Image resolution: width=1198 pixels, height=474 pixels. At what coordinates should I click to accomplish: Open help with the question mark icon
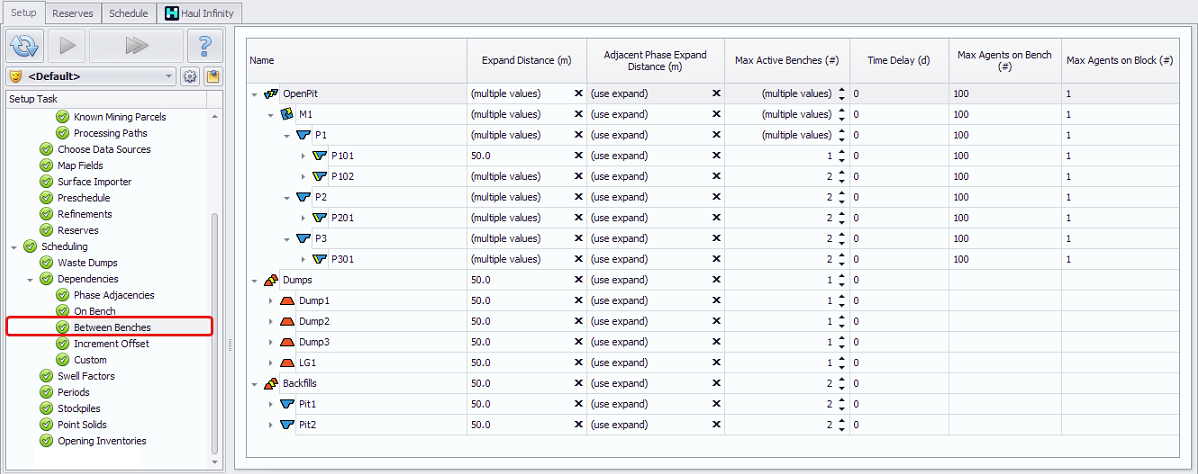point(204,46)
